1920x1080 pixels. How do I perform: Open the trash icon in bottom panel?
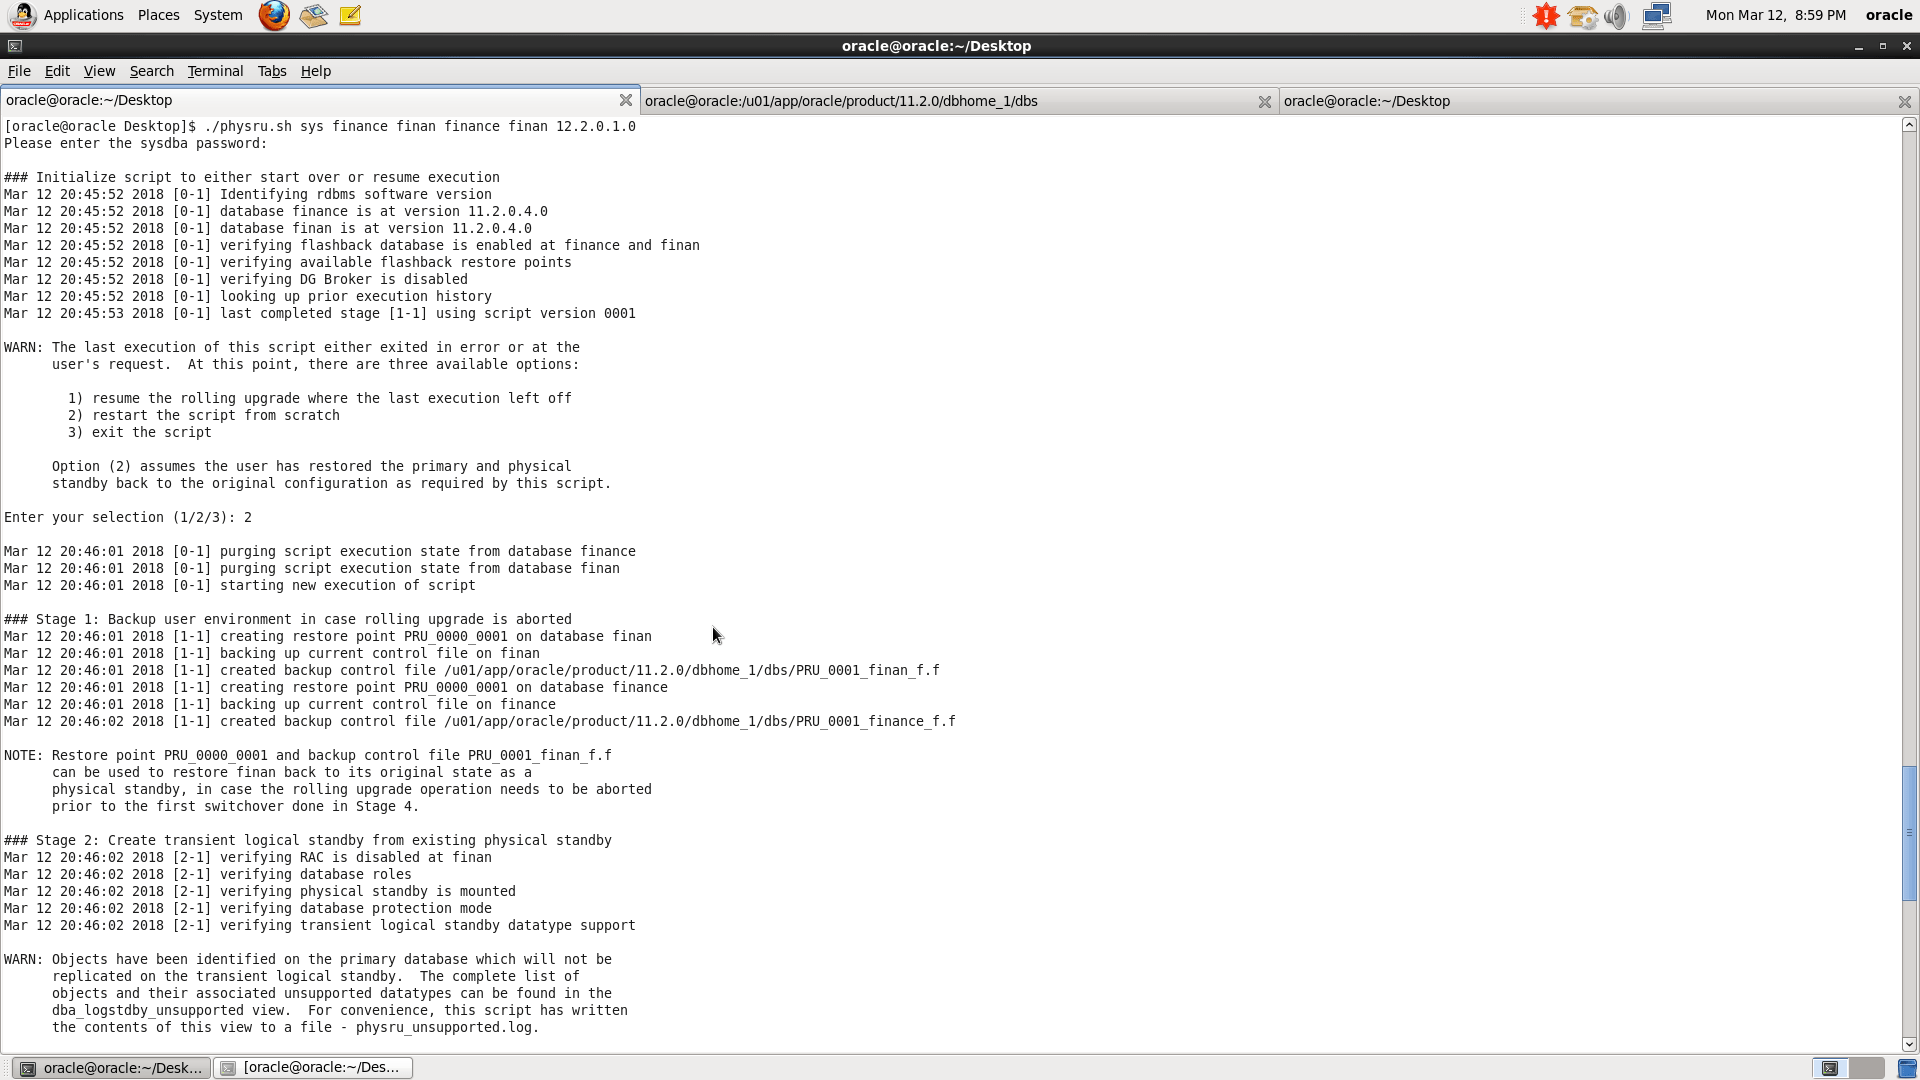tap(1906, 1068)
